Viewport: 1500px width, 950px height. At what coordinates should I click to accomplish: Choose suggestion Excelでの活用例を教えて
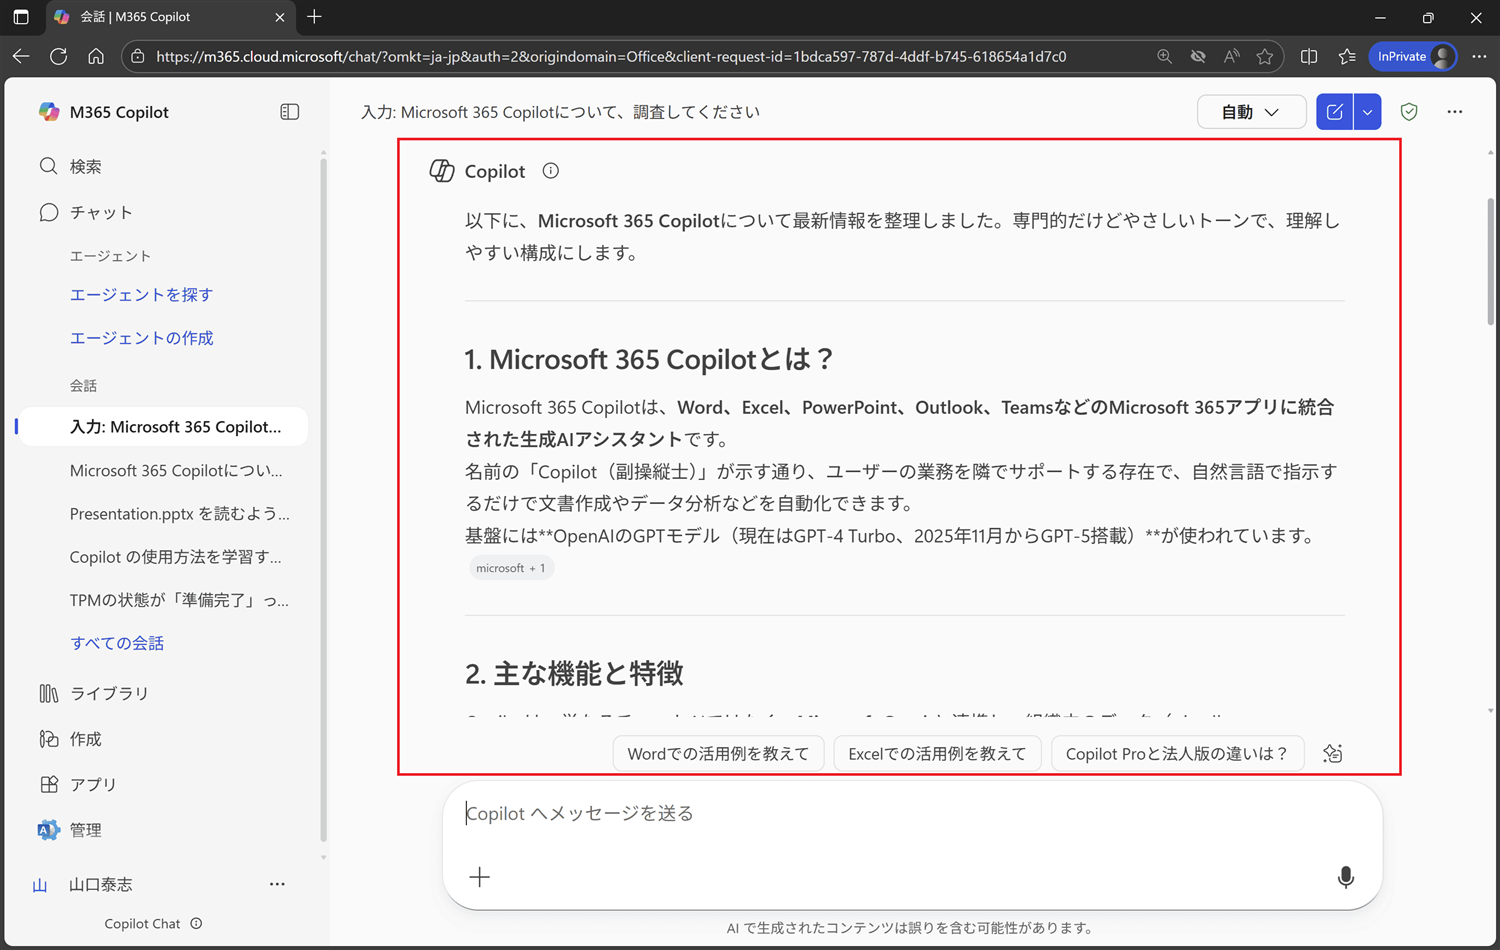click(937, 754)
